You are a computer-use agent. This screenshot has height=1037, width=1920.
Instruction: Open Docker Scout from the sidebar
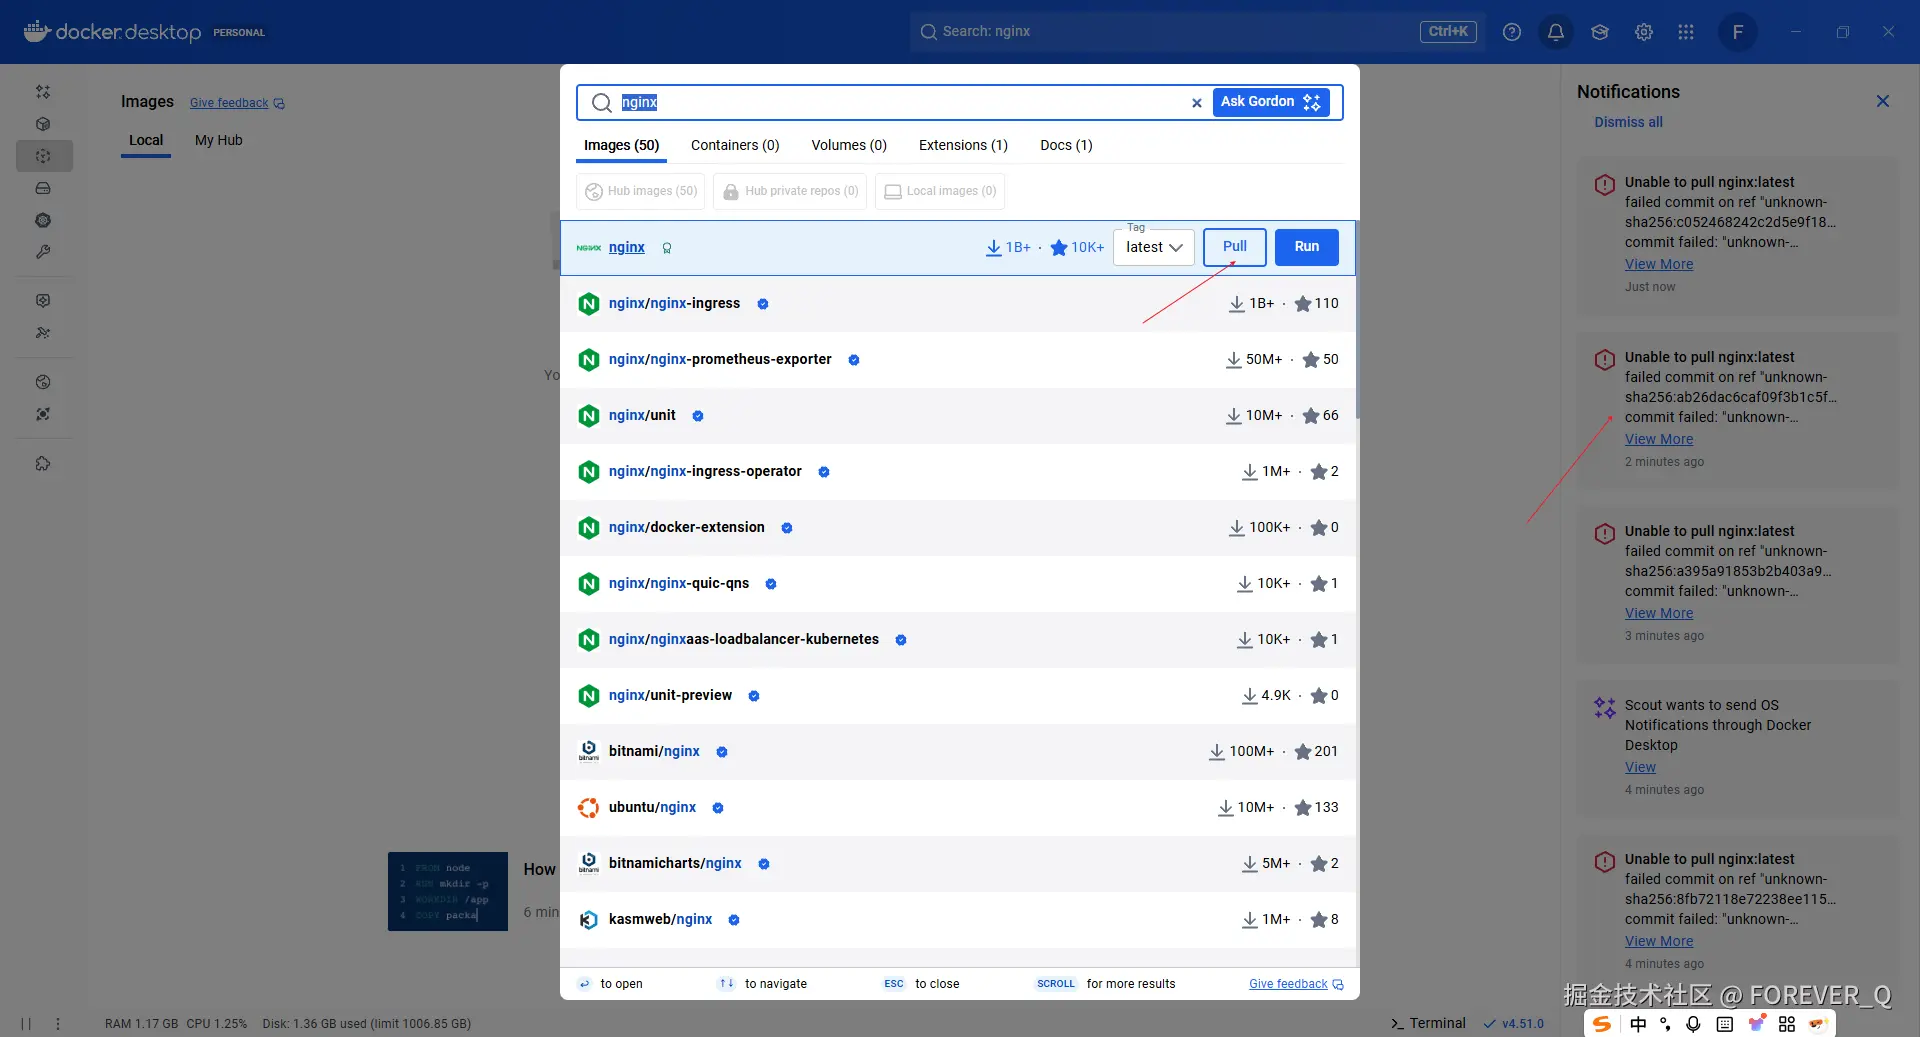(x=43, y=414)
